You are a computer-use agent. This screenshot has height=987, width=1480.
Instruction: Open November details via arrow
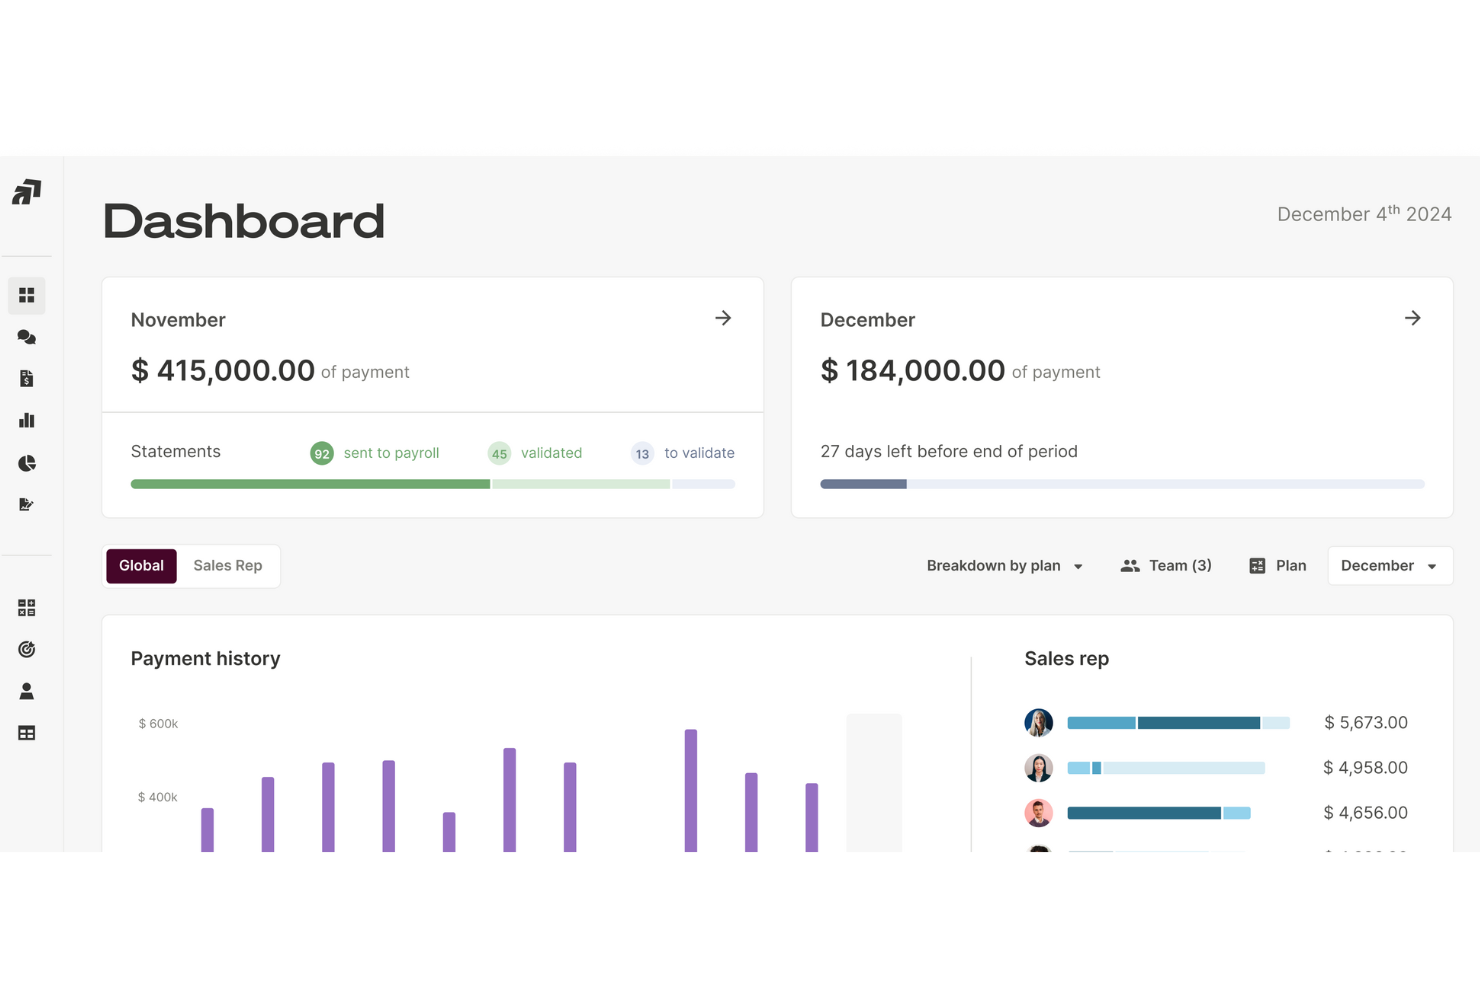tap(723, 318)
